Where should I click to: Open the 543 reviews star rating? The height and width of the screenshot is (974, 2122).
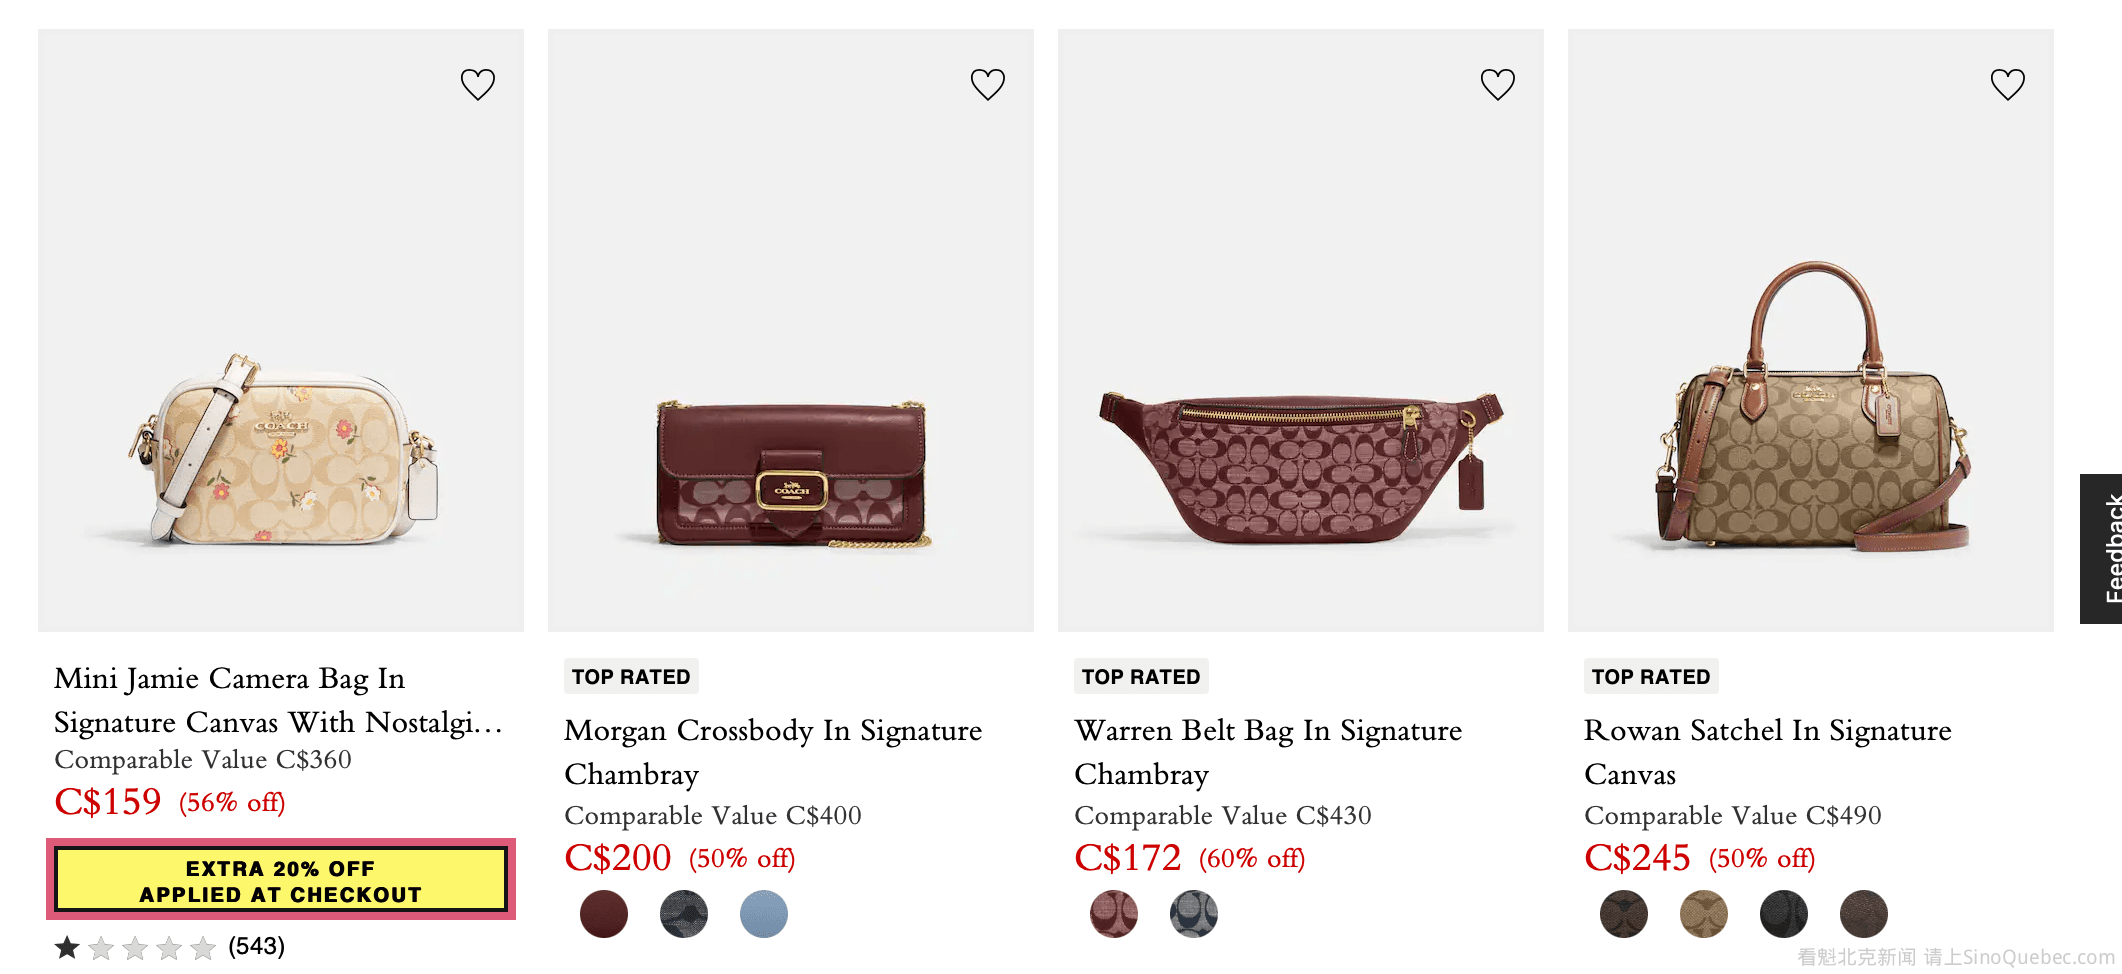click(170, 946)
